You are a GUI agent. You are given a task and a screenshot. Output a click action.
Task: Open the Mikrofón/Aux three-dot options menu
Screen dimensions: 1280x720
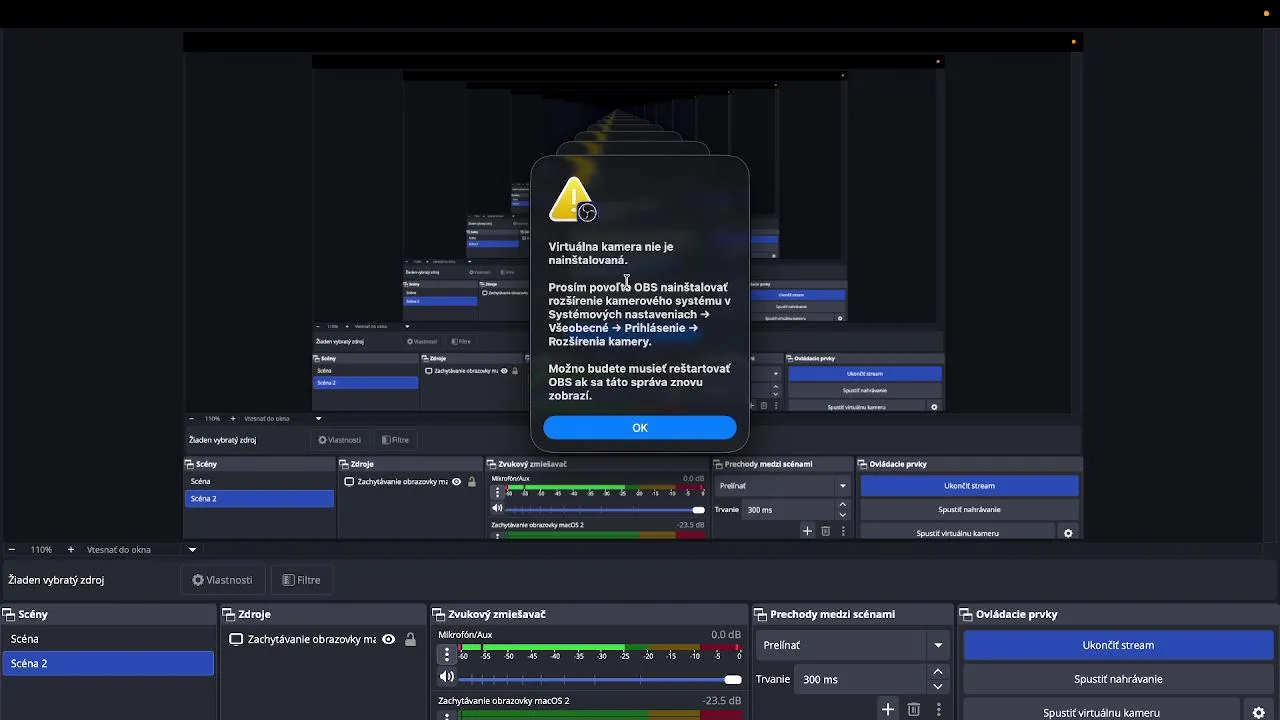point(447,655)
